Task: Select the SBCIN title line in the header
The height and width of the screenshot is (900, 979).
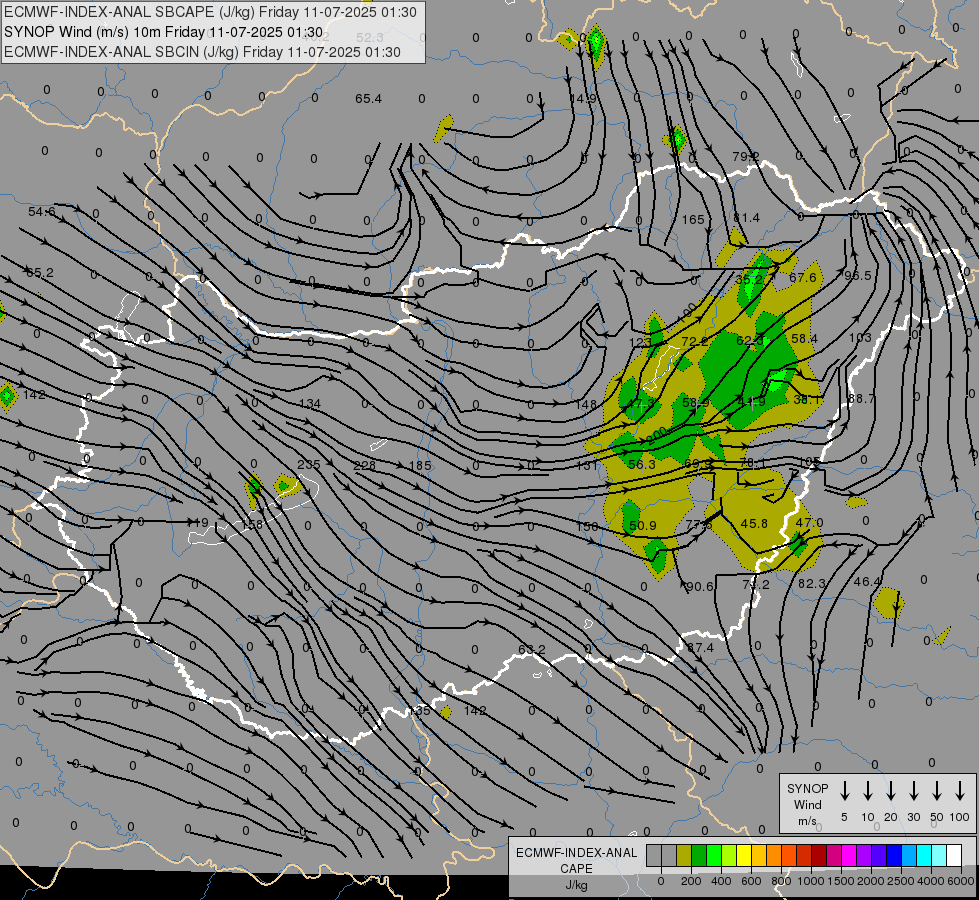Action: click(x=202, y=52)
